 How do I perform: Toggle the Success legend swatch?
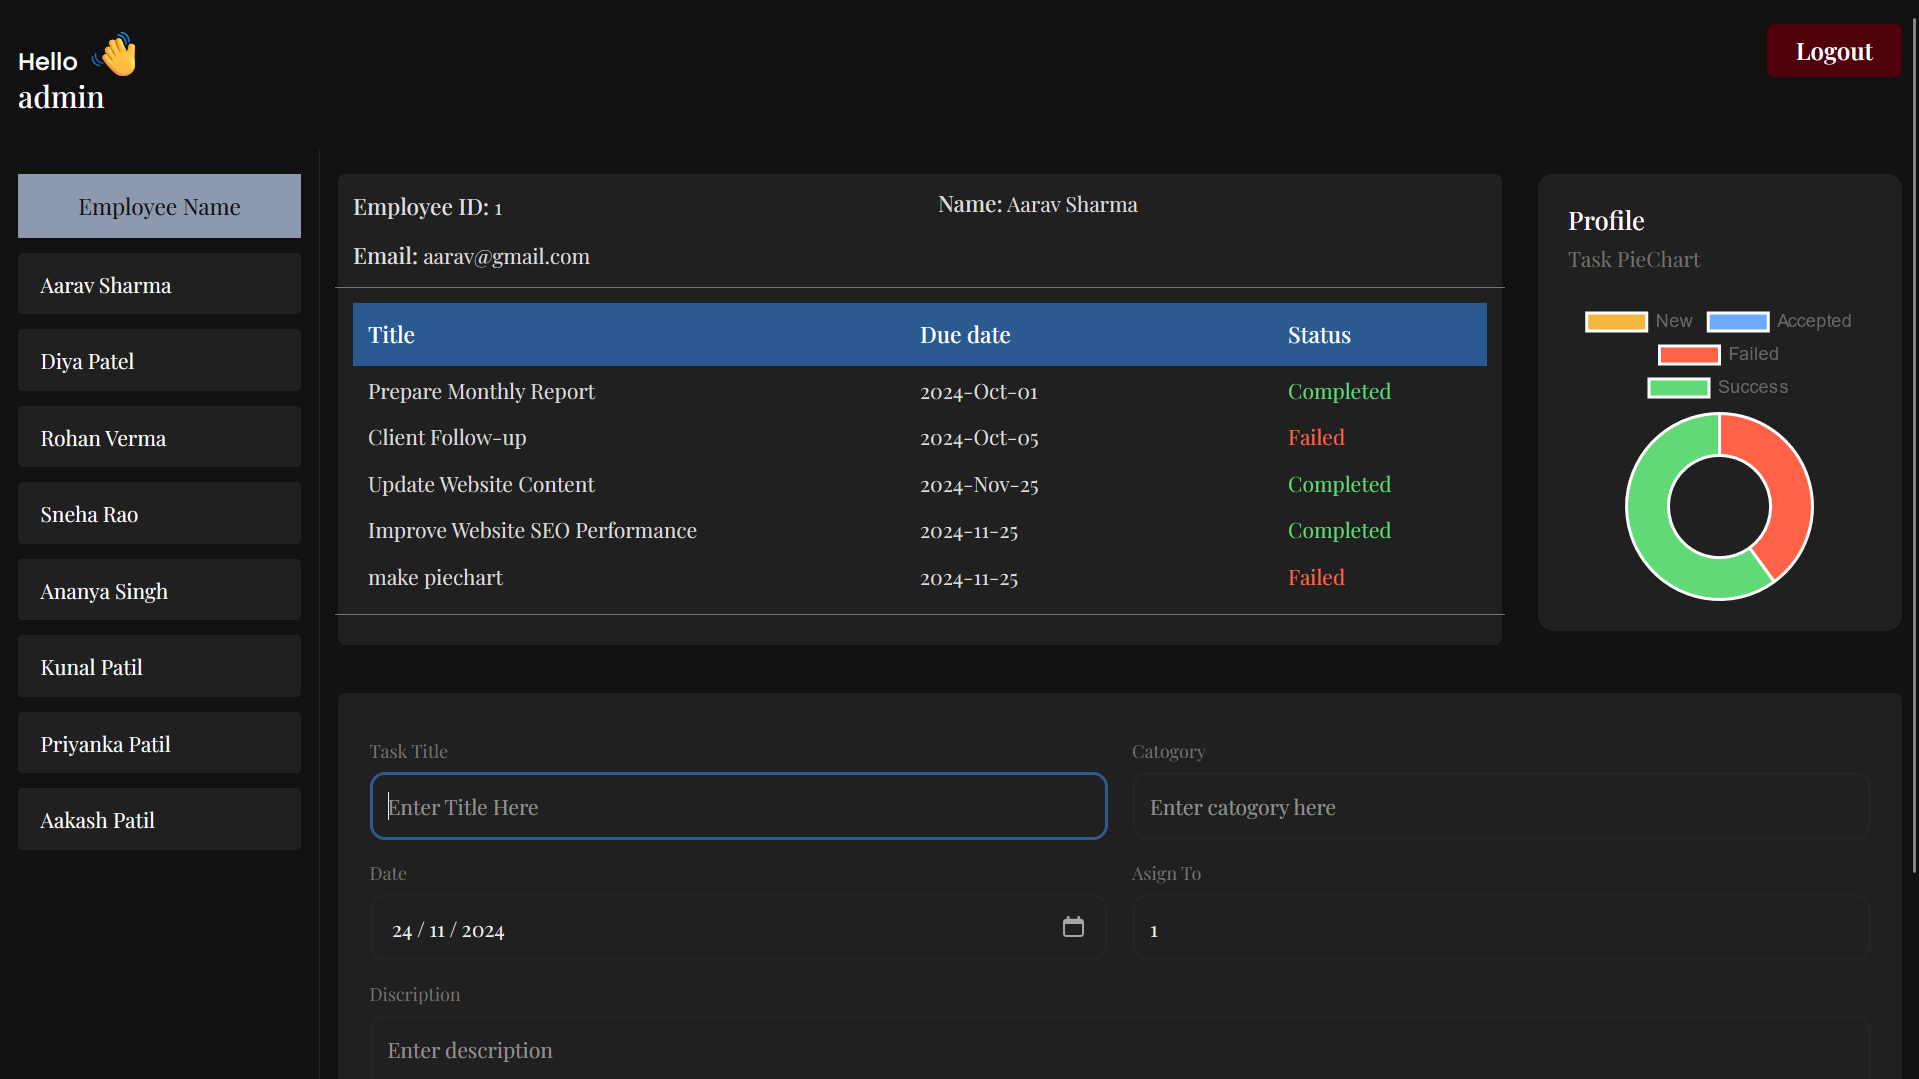[x=1678, y=387]
